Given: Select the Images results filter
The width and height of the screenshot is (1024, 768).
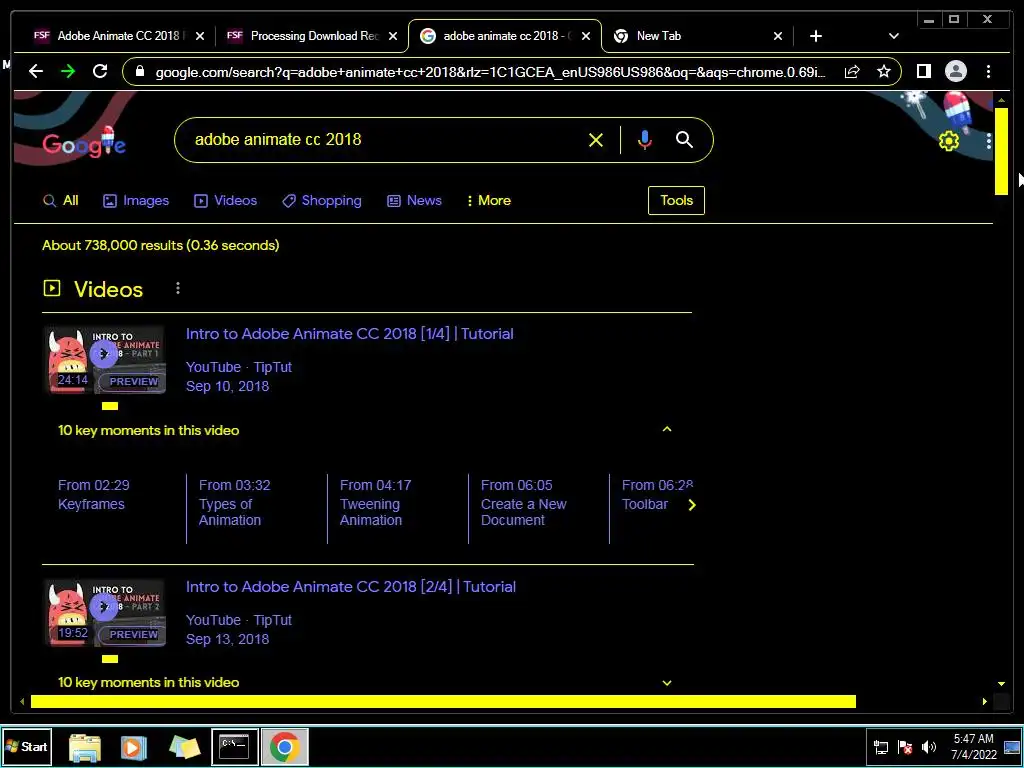Looking at the screenshot, I should [x=136, y=200].
